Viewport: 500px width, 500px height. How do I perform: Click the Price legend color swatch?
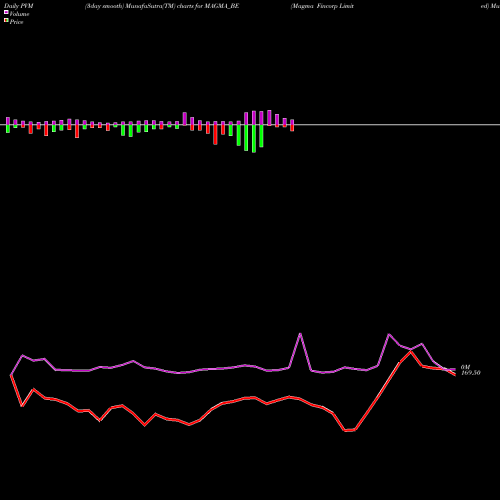6,20
